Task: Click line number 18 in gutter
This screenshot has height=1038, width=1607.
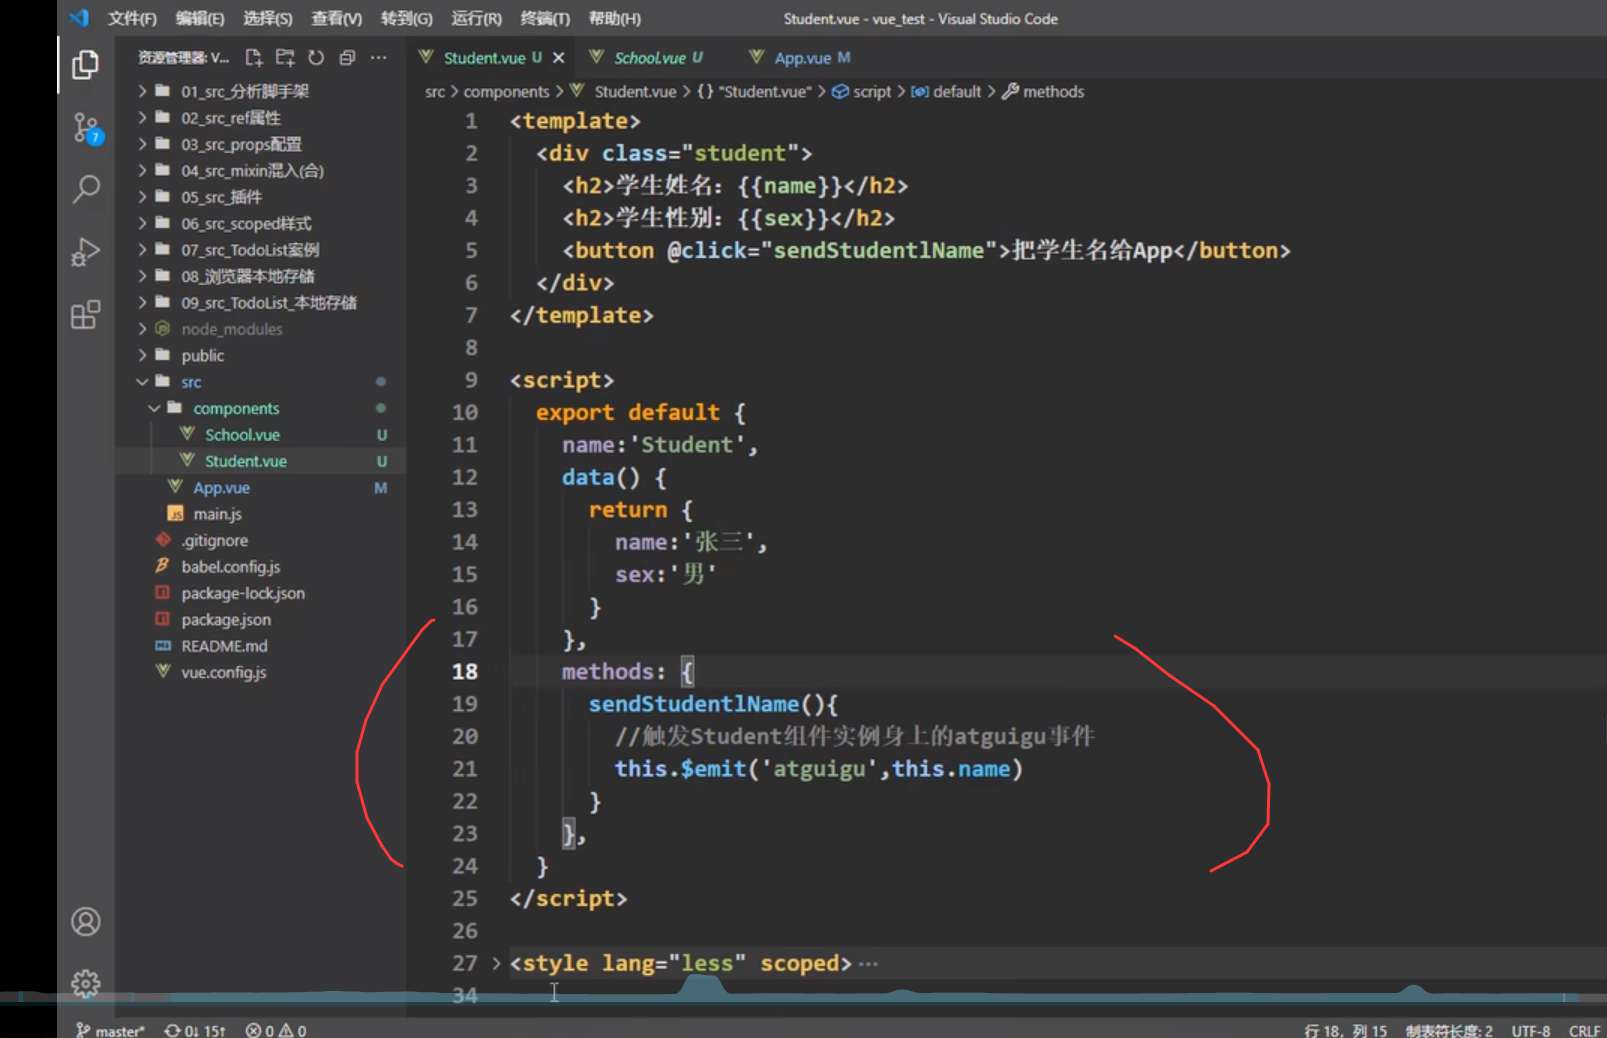Action: point(465,672)
